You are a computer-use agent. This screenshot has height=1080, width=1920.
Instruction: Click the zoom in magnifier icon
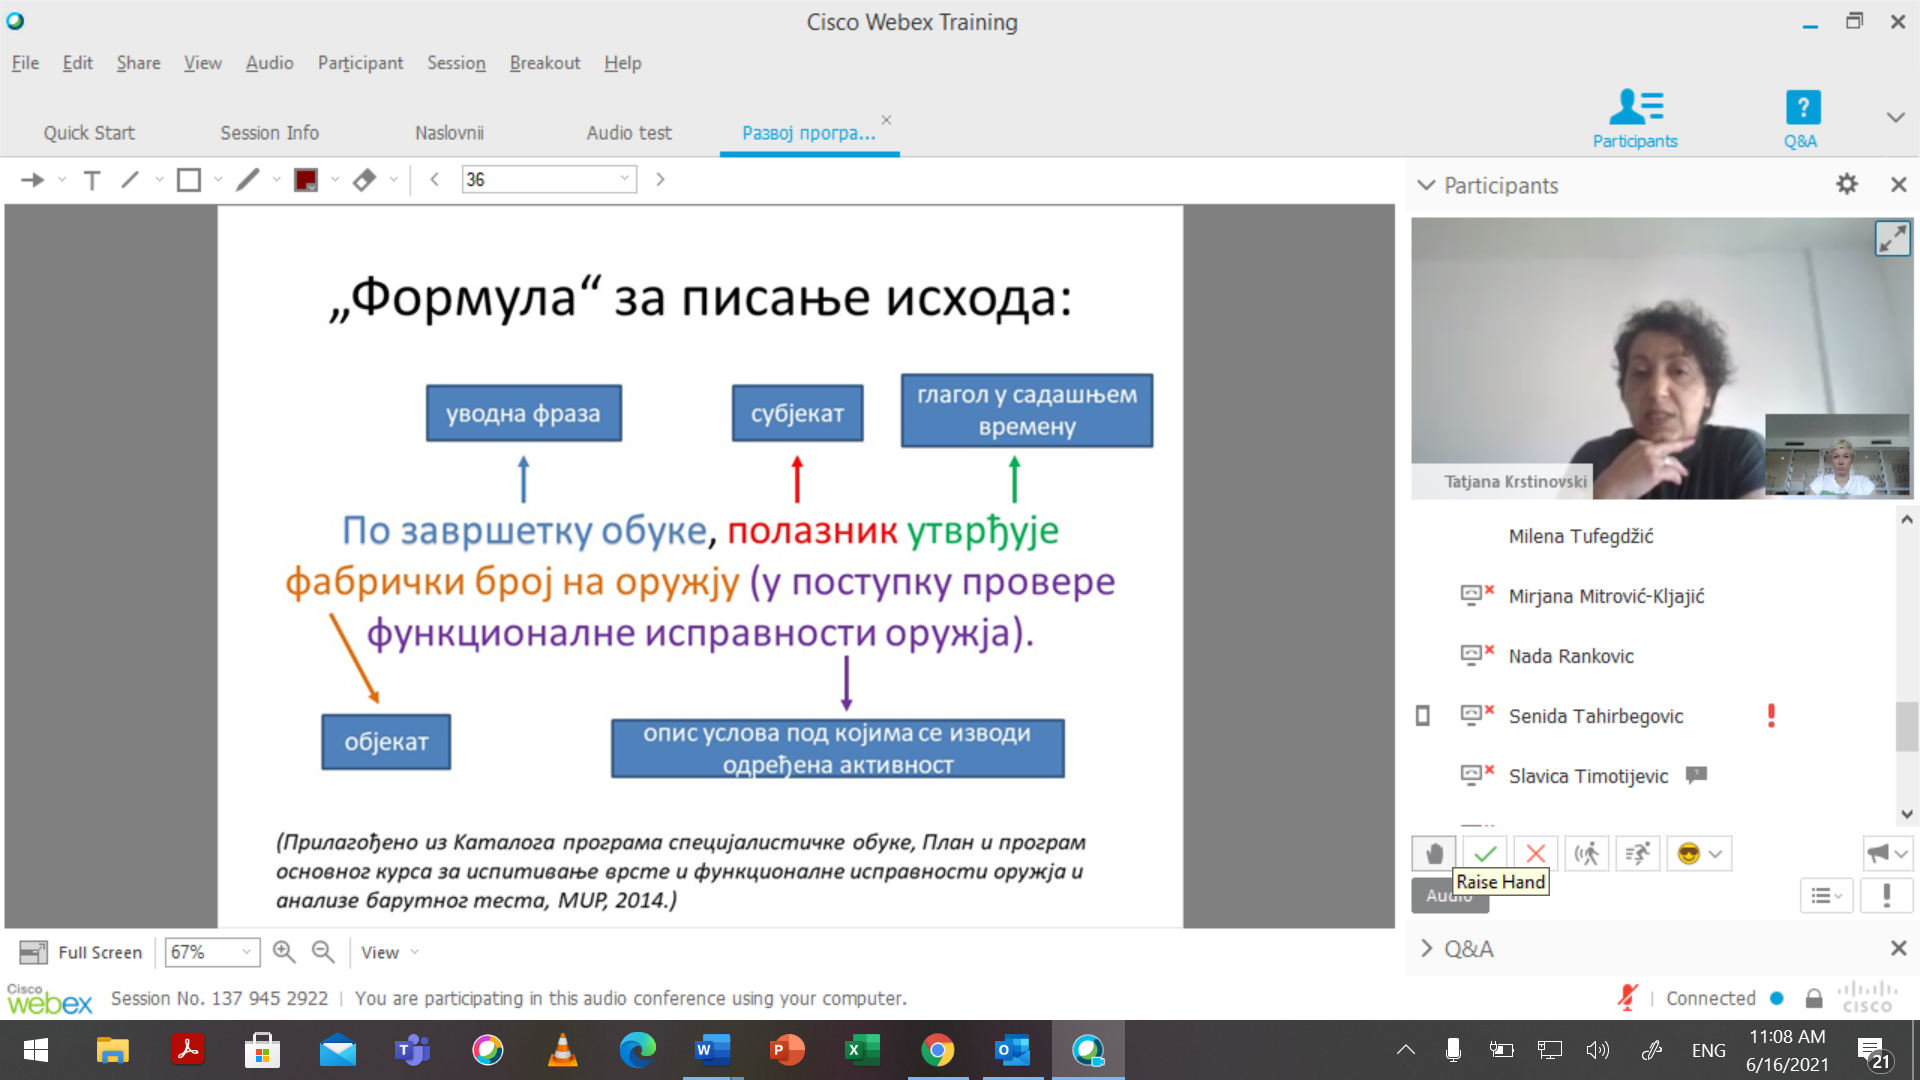[x=284, y=952]
